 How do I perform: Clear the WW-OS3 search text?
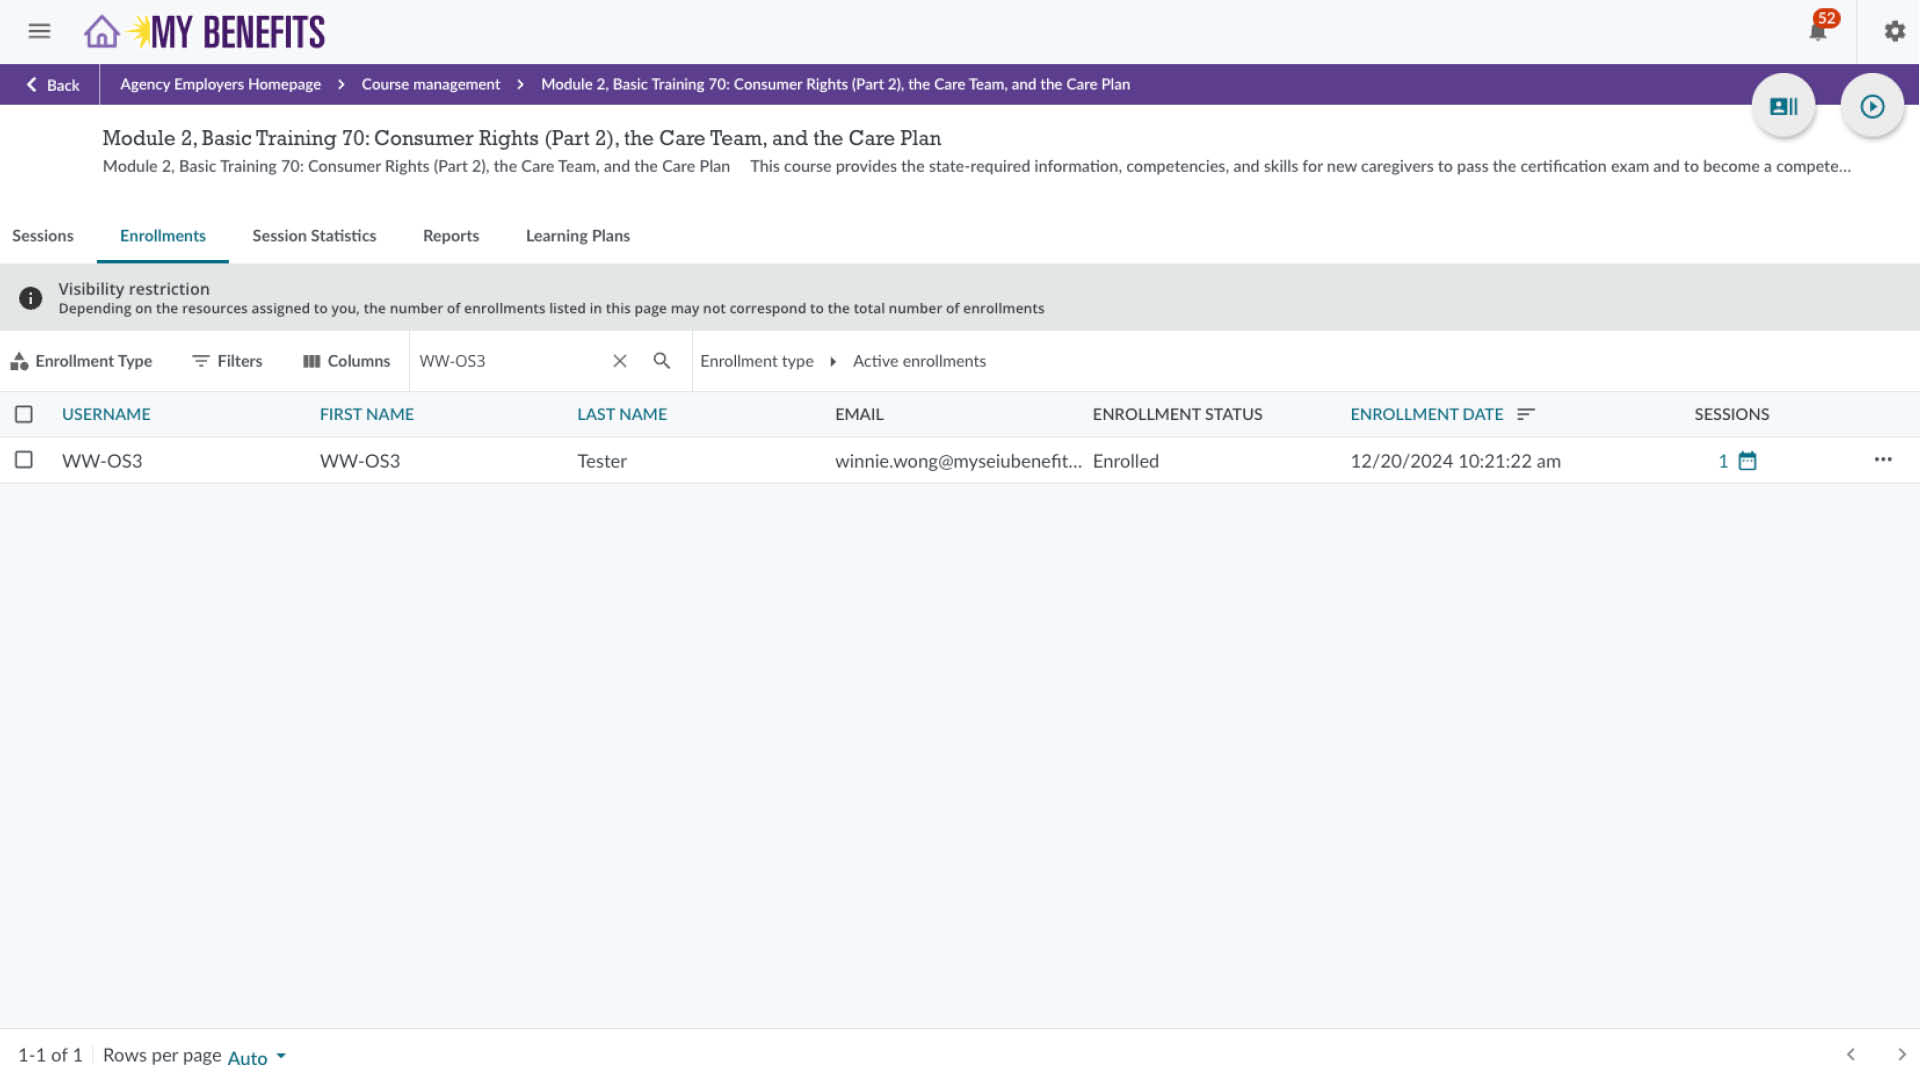point(620,361)
